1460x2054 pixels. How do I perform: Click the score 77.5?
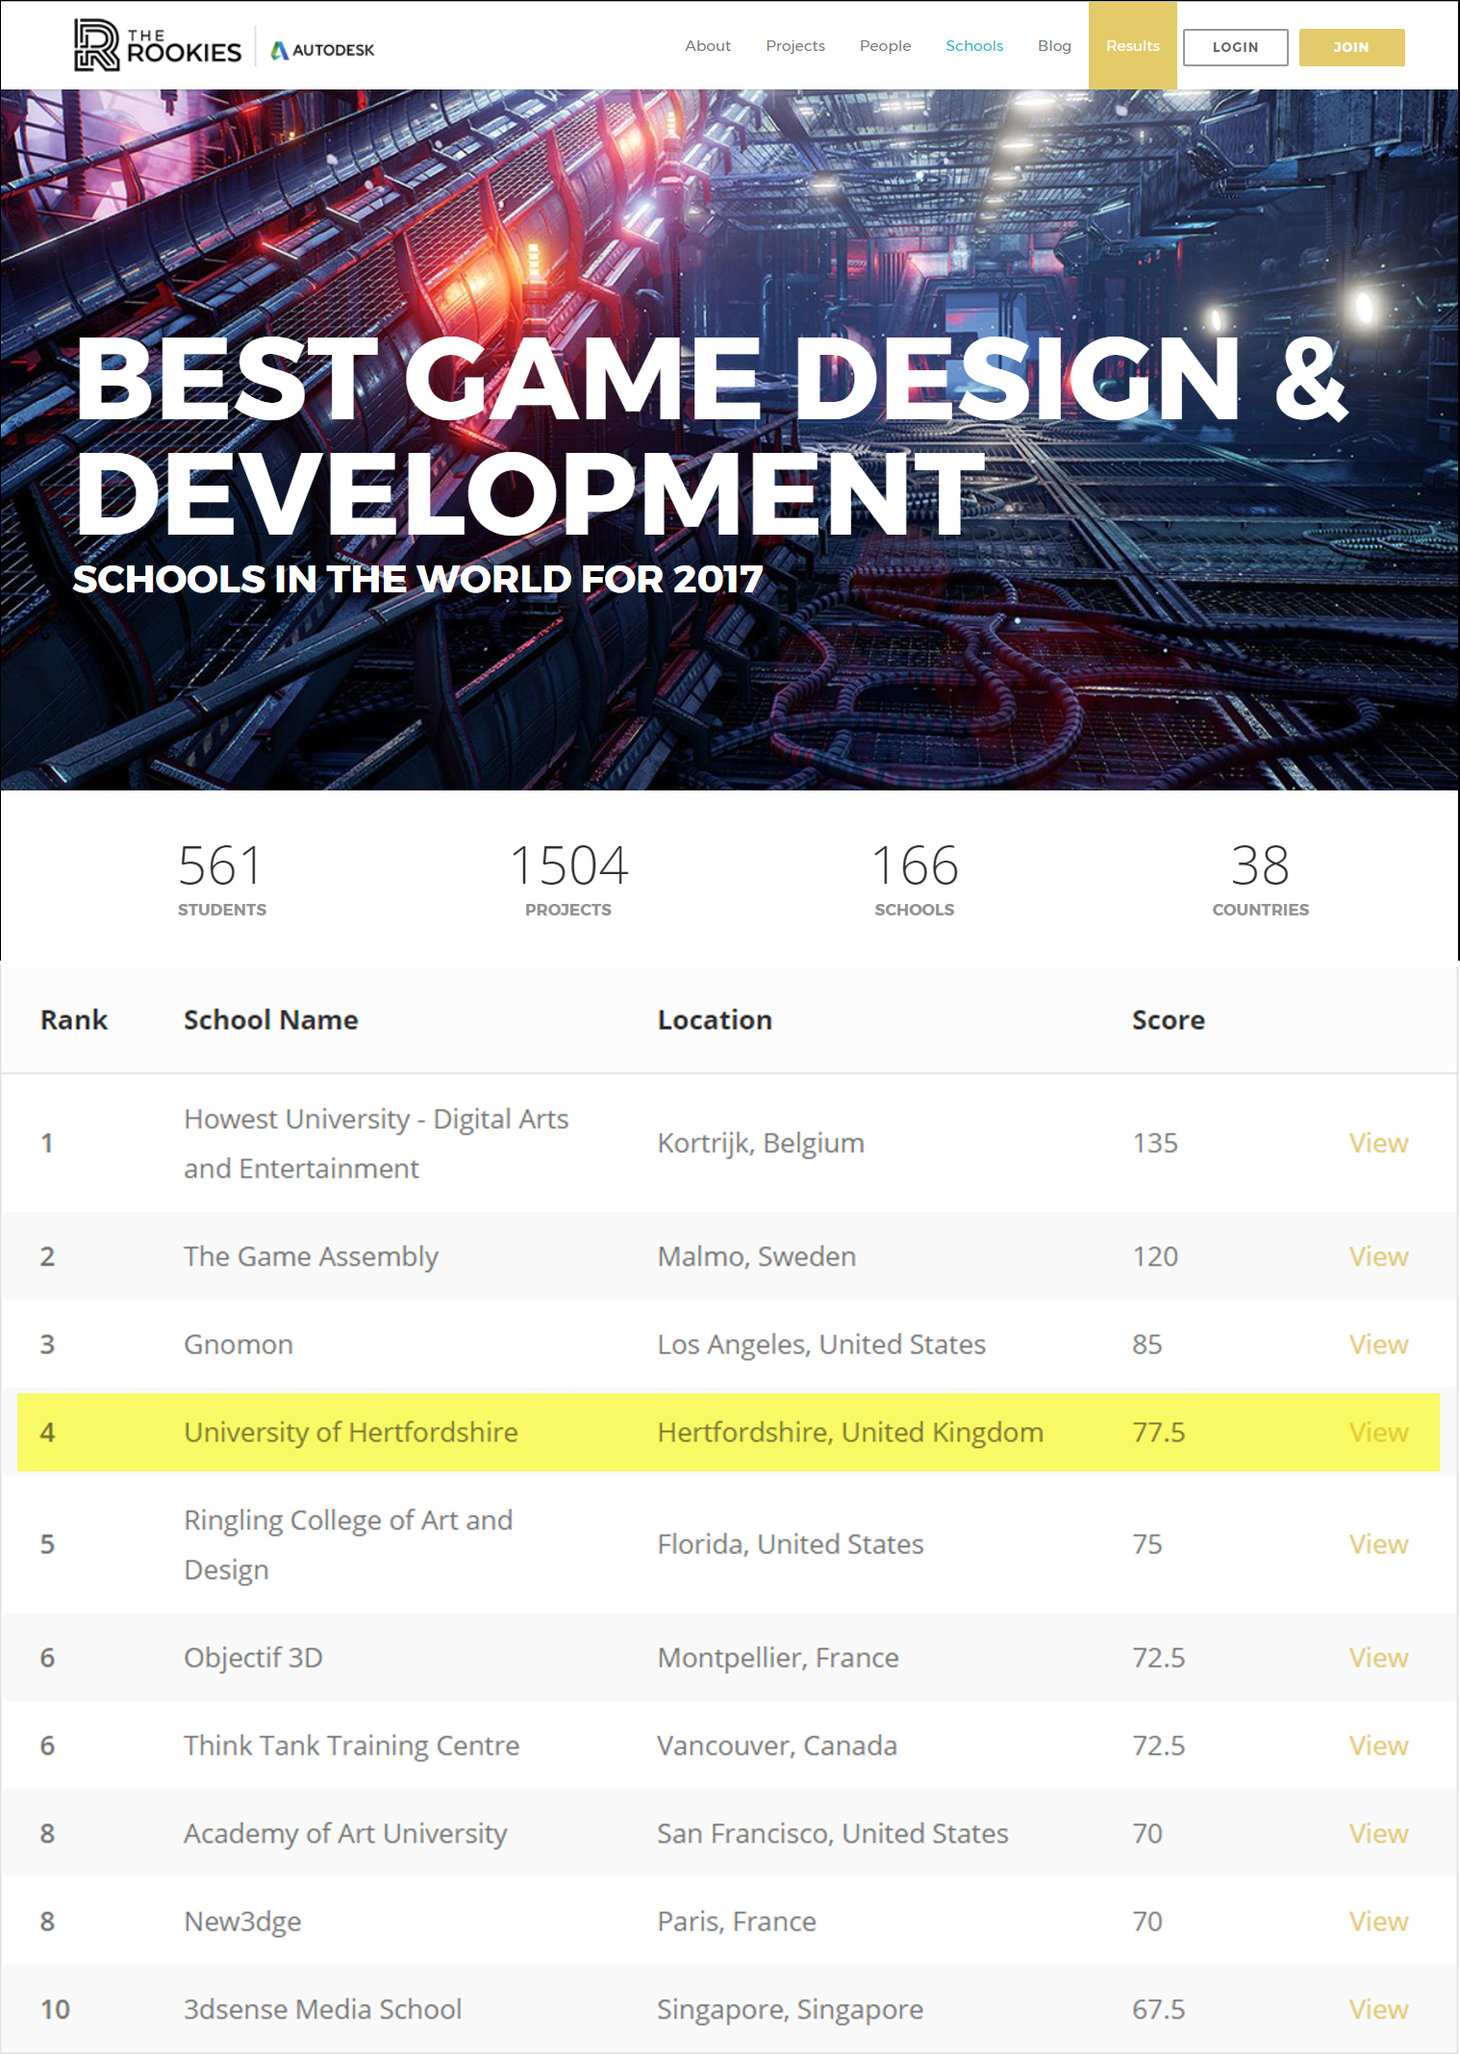(1158, 1432)
